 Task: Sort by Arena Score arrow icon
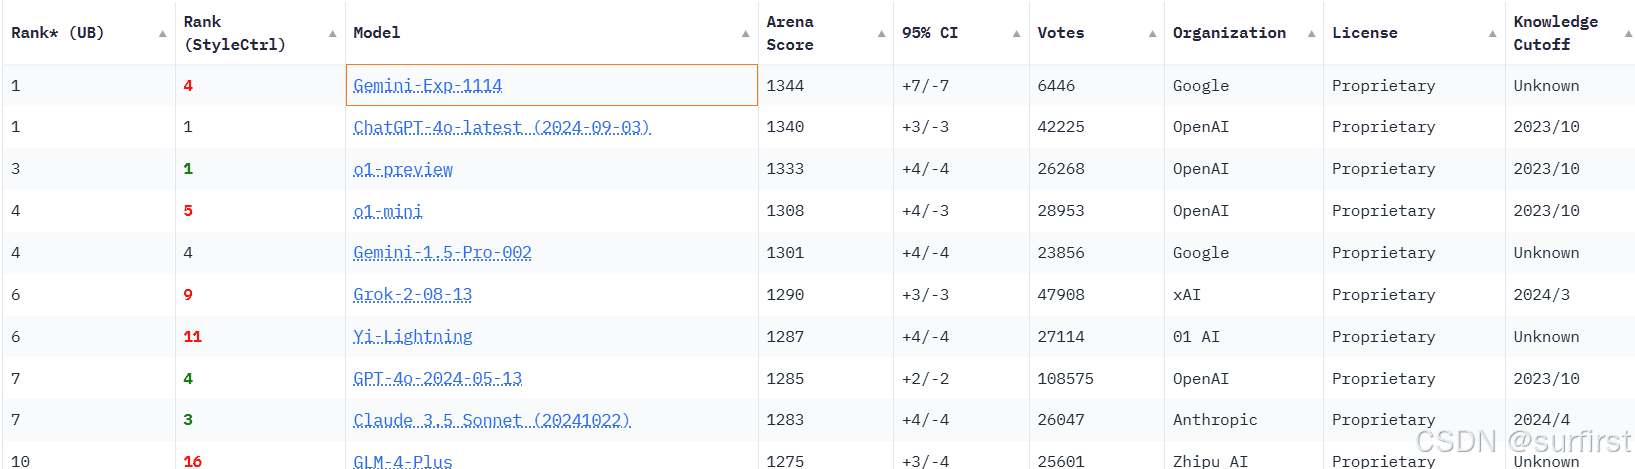[881, 34]
